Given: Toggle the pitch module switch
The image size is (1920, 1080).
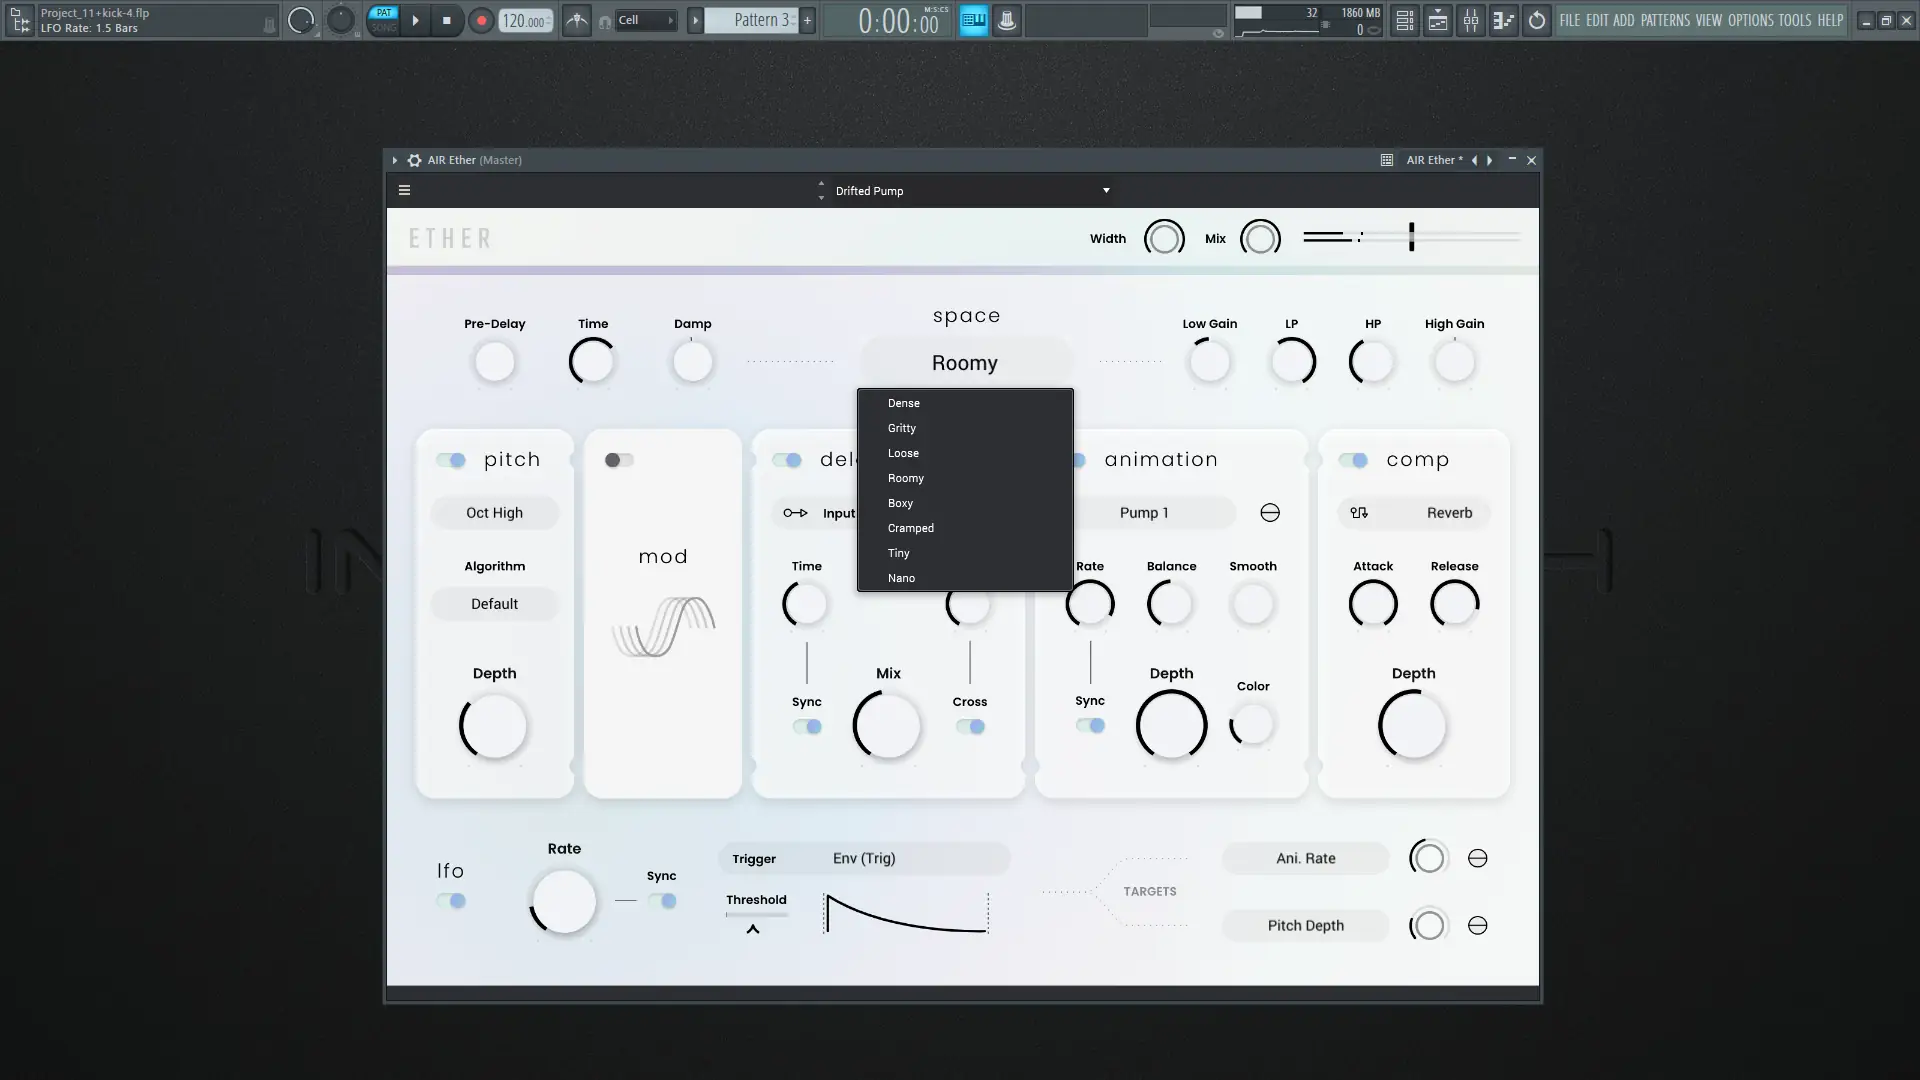Looking at the screenshot, I should pyautogui.click(x=451, y=460).
